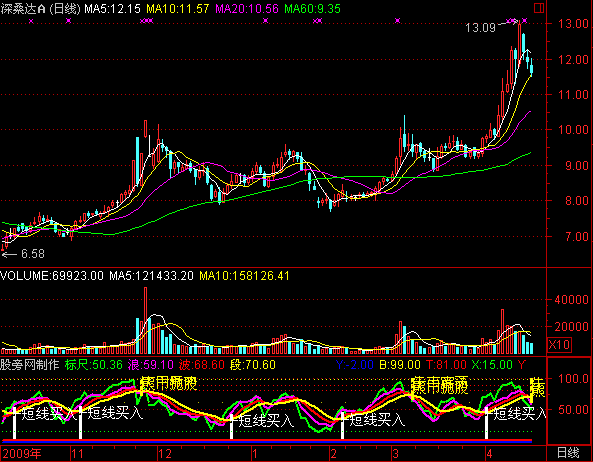
Task: Click the 13.00 price scale label
Action: coord(573,23)
